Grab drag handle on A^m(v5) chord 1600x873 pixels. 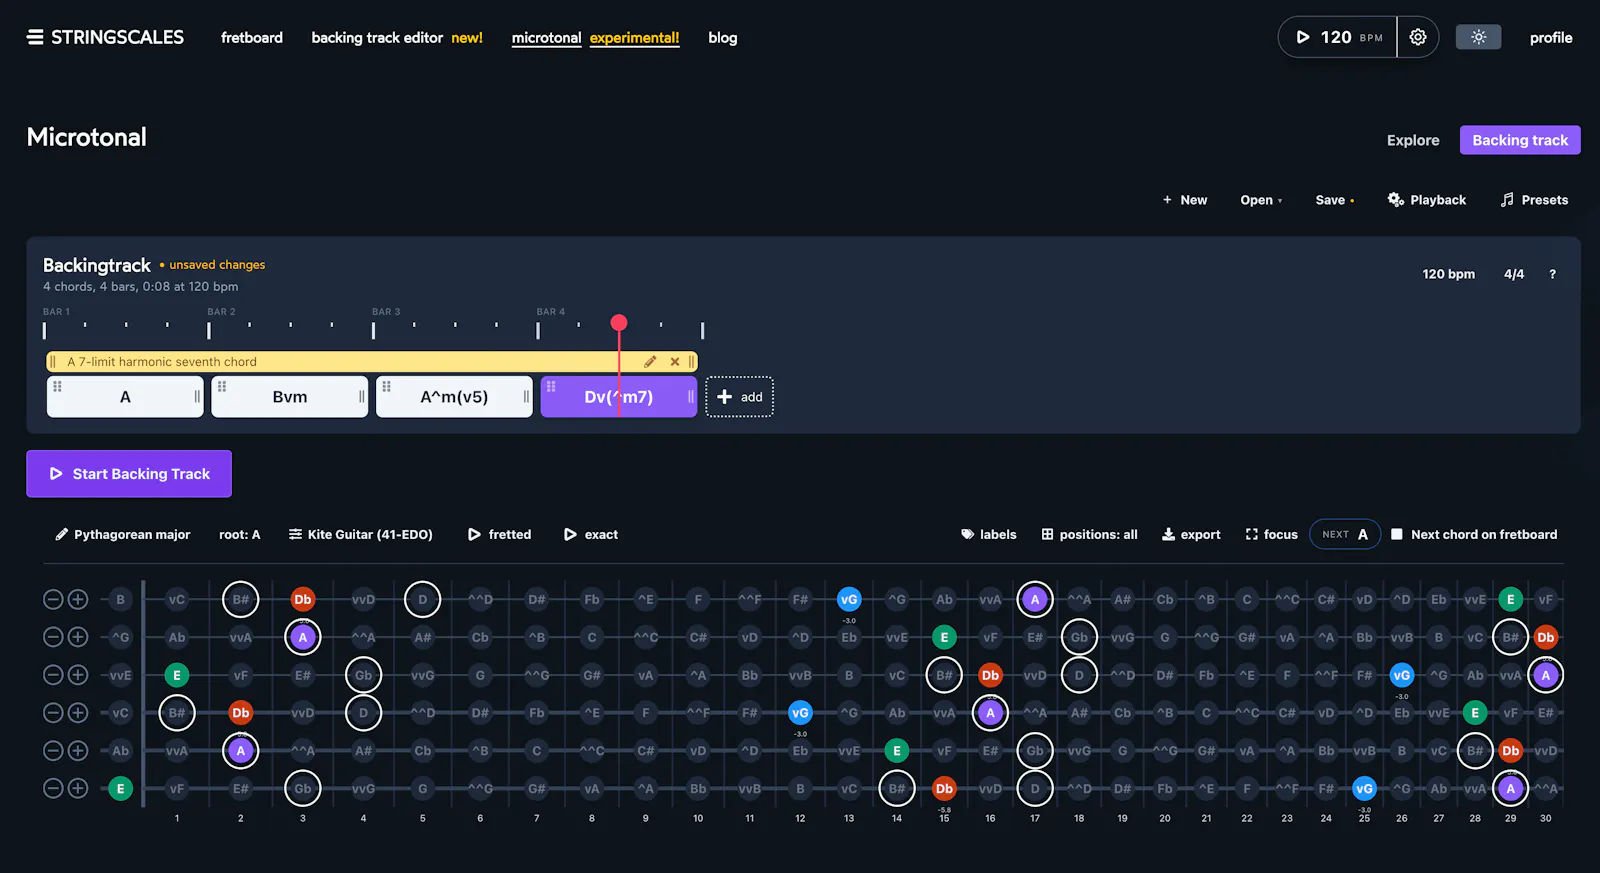coord(386,386)
